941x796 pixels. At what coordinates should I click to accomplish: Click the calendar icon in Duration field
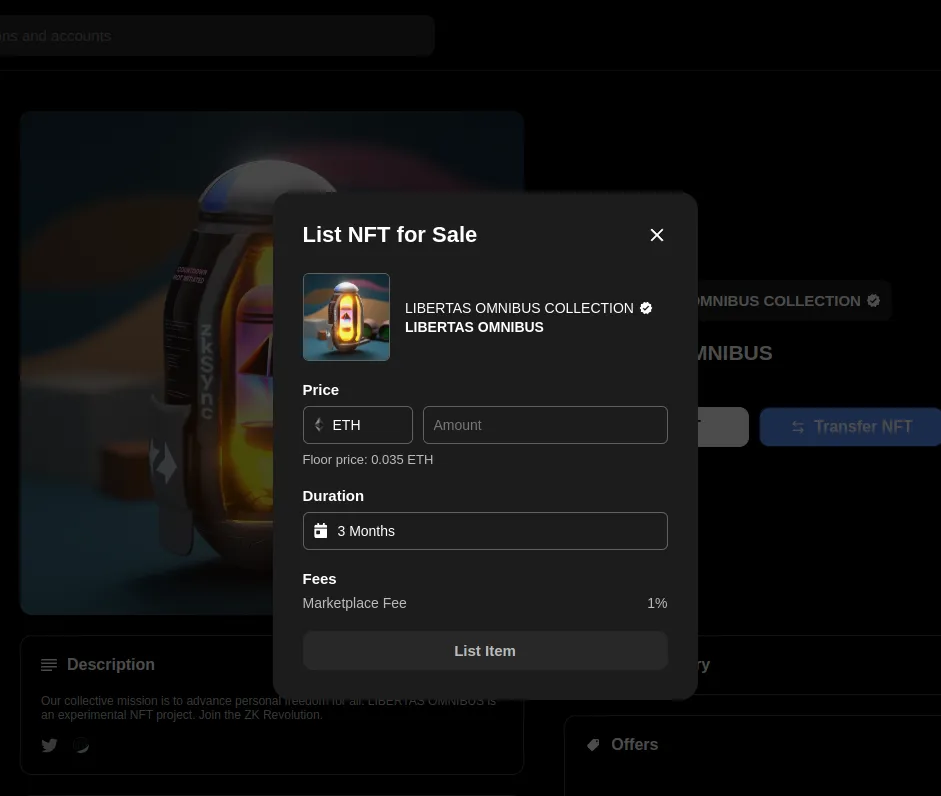point(321,531)
